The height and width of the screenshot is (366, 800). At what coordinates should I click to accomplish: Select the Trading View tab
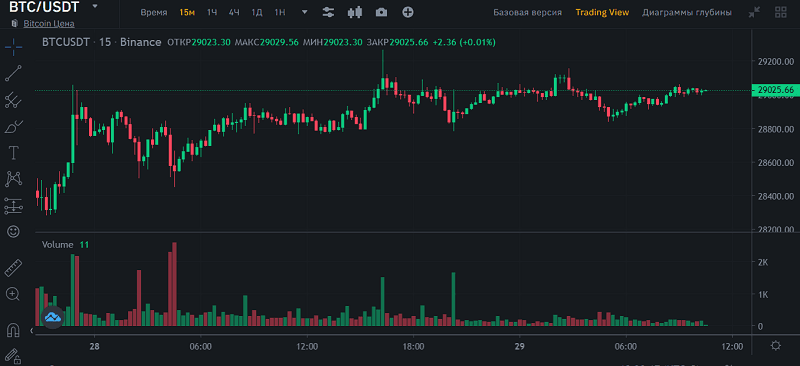coord(602,12)
